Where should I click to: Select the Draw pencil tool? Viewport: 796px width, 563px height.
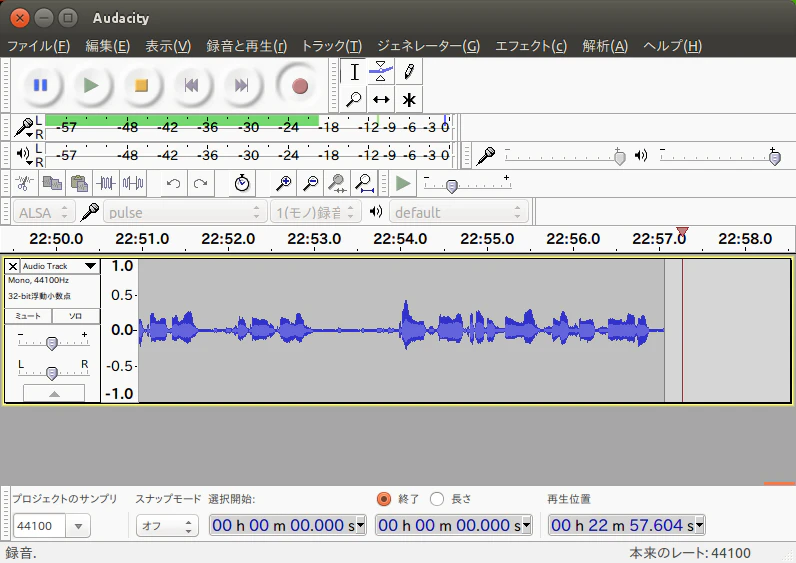click(x=409, y=72)
